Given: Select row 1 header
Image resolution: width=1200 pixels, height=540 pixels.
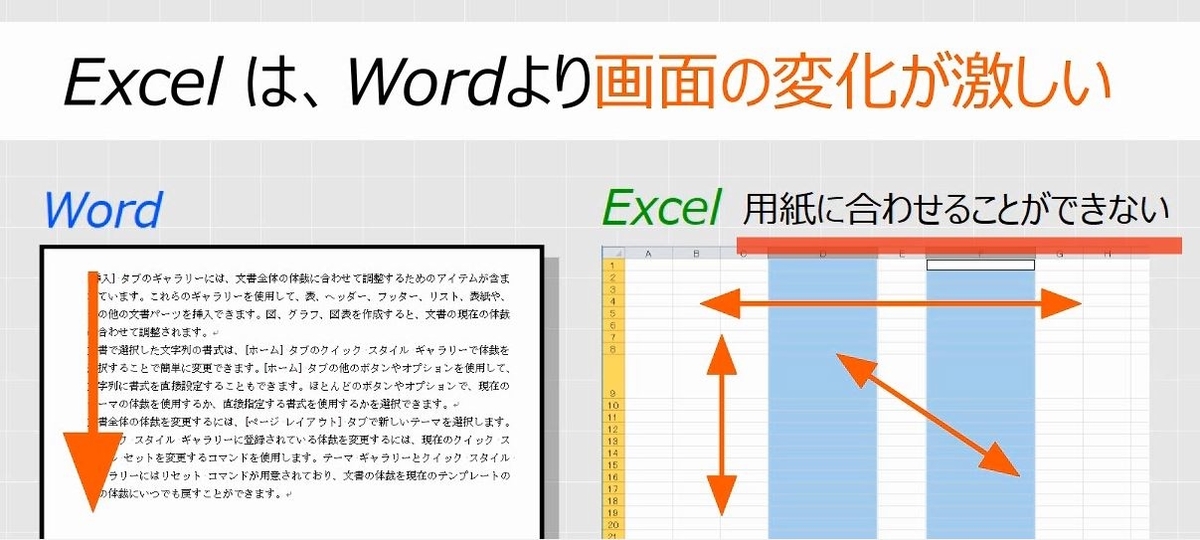Looking at the screenshot, I should (612, 265).
